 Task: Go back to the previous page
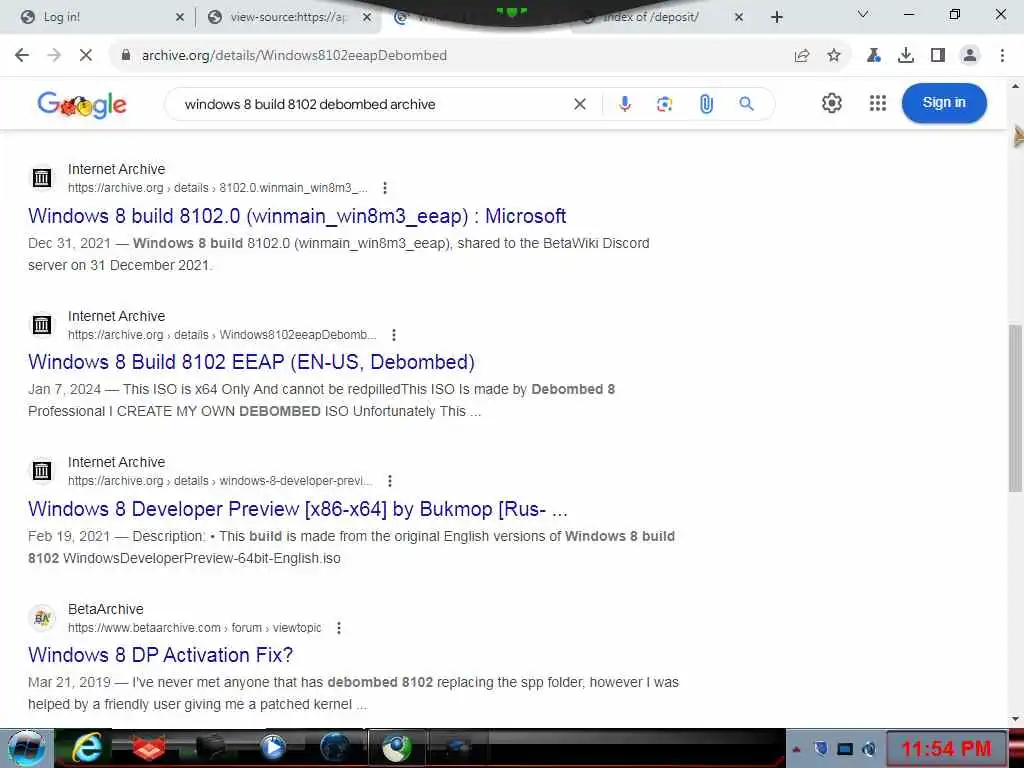pos(22,56)
